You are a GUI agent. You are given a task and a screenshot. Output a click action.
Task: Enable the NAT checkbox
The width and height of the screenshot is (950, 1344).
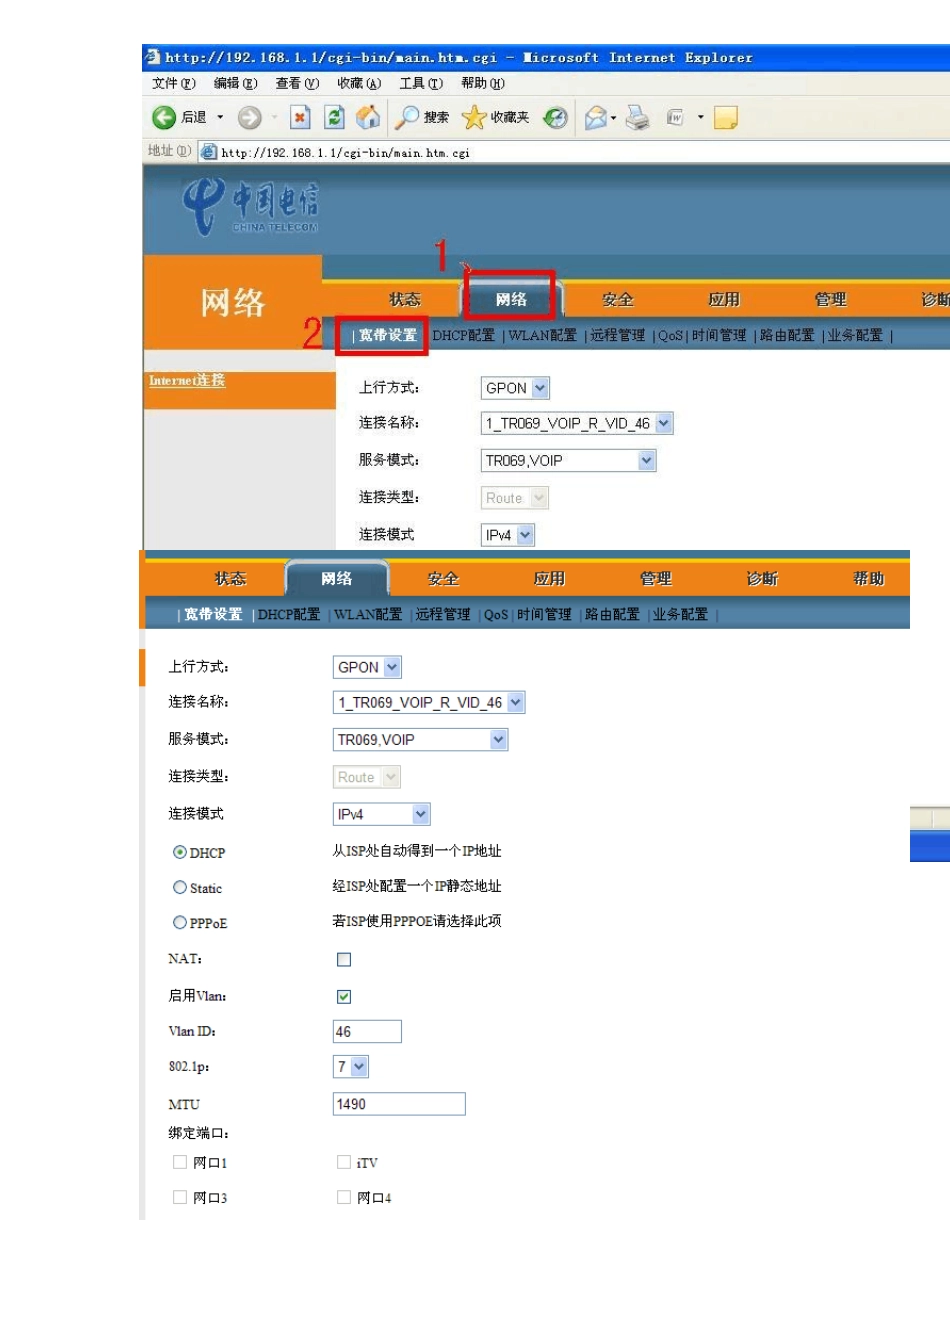click(344, 960)
